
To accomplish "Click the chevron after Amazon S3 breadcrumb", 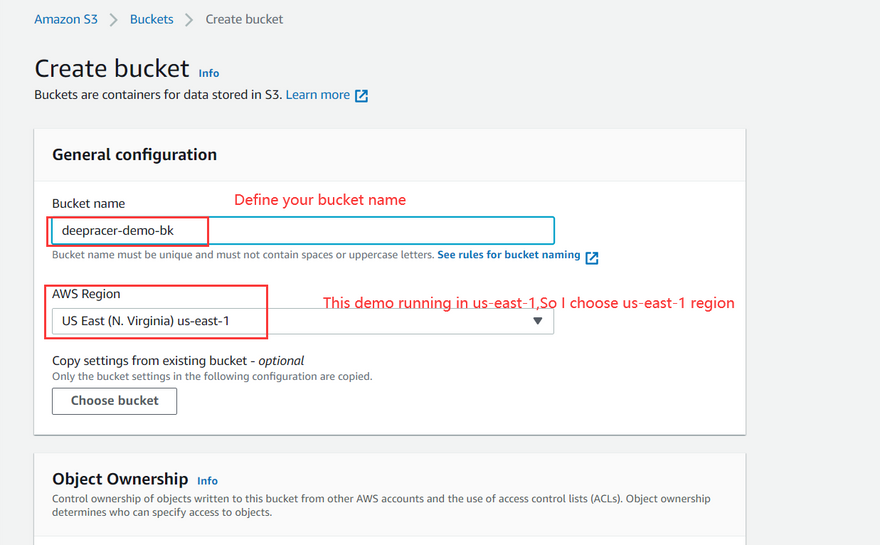I will [114, 20].
